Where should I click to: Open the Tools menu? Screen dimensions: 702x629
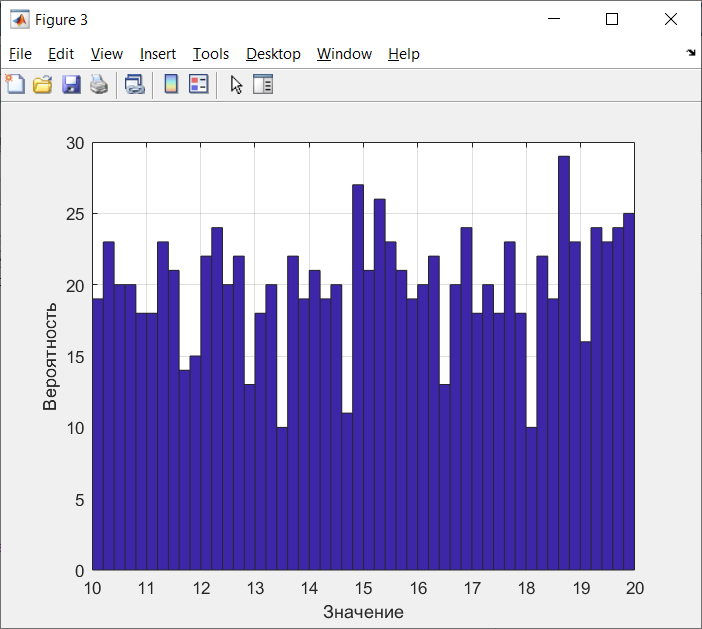(211, 54)
